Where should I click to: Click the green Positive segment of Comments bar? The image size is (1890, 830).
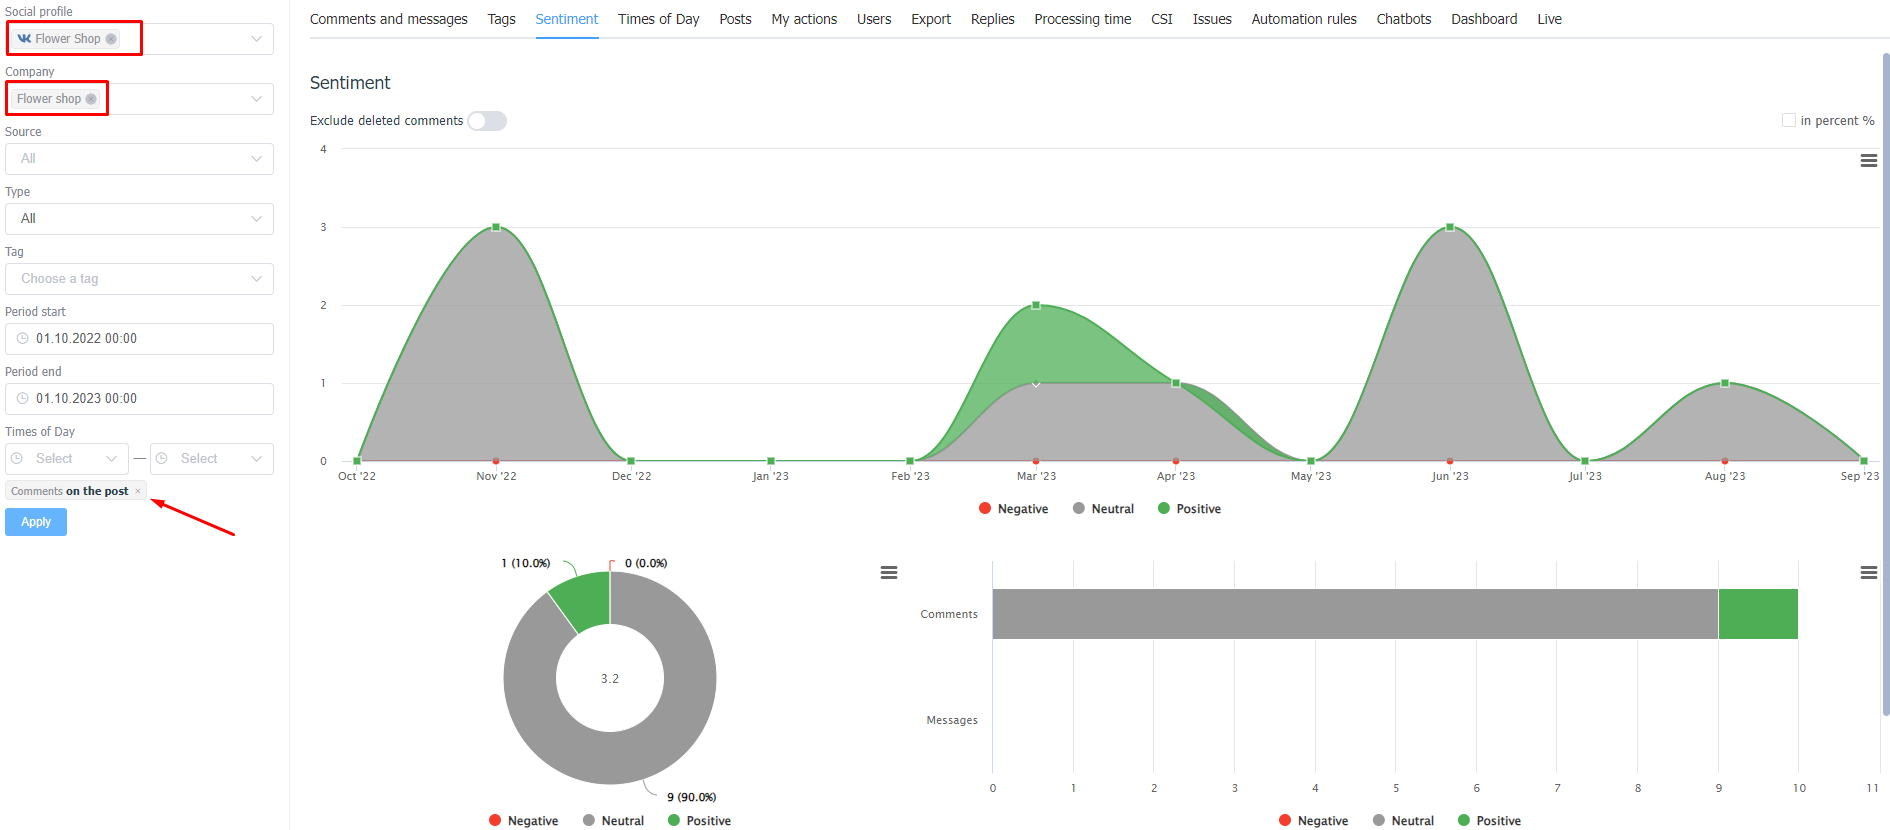coord(1758,614)
